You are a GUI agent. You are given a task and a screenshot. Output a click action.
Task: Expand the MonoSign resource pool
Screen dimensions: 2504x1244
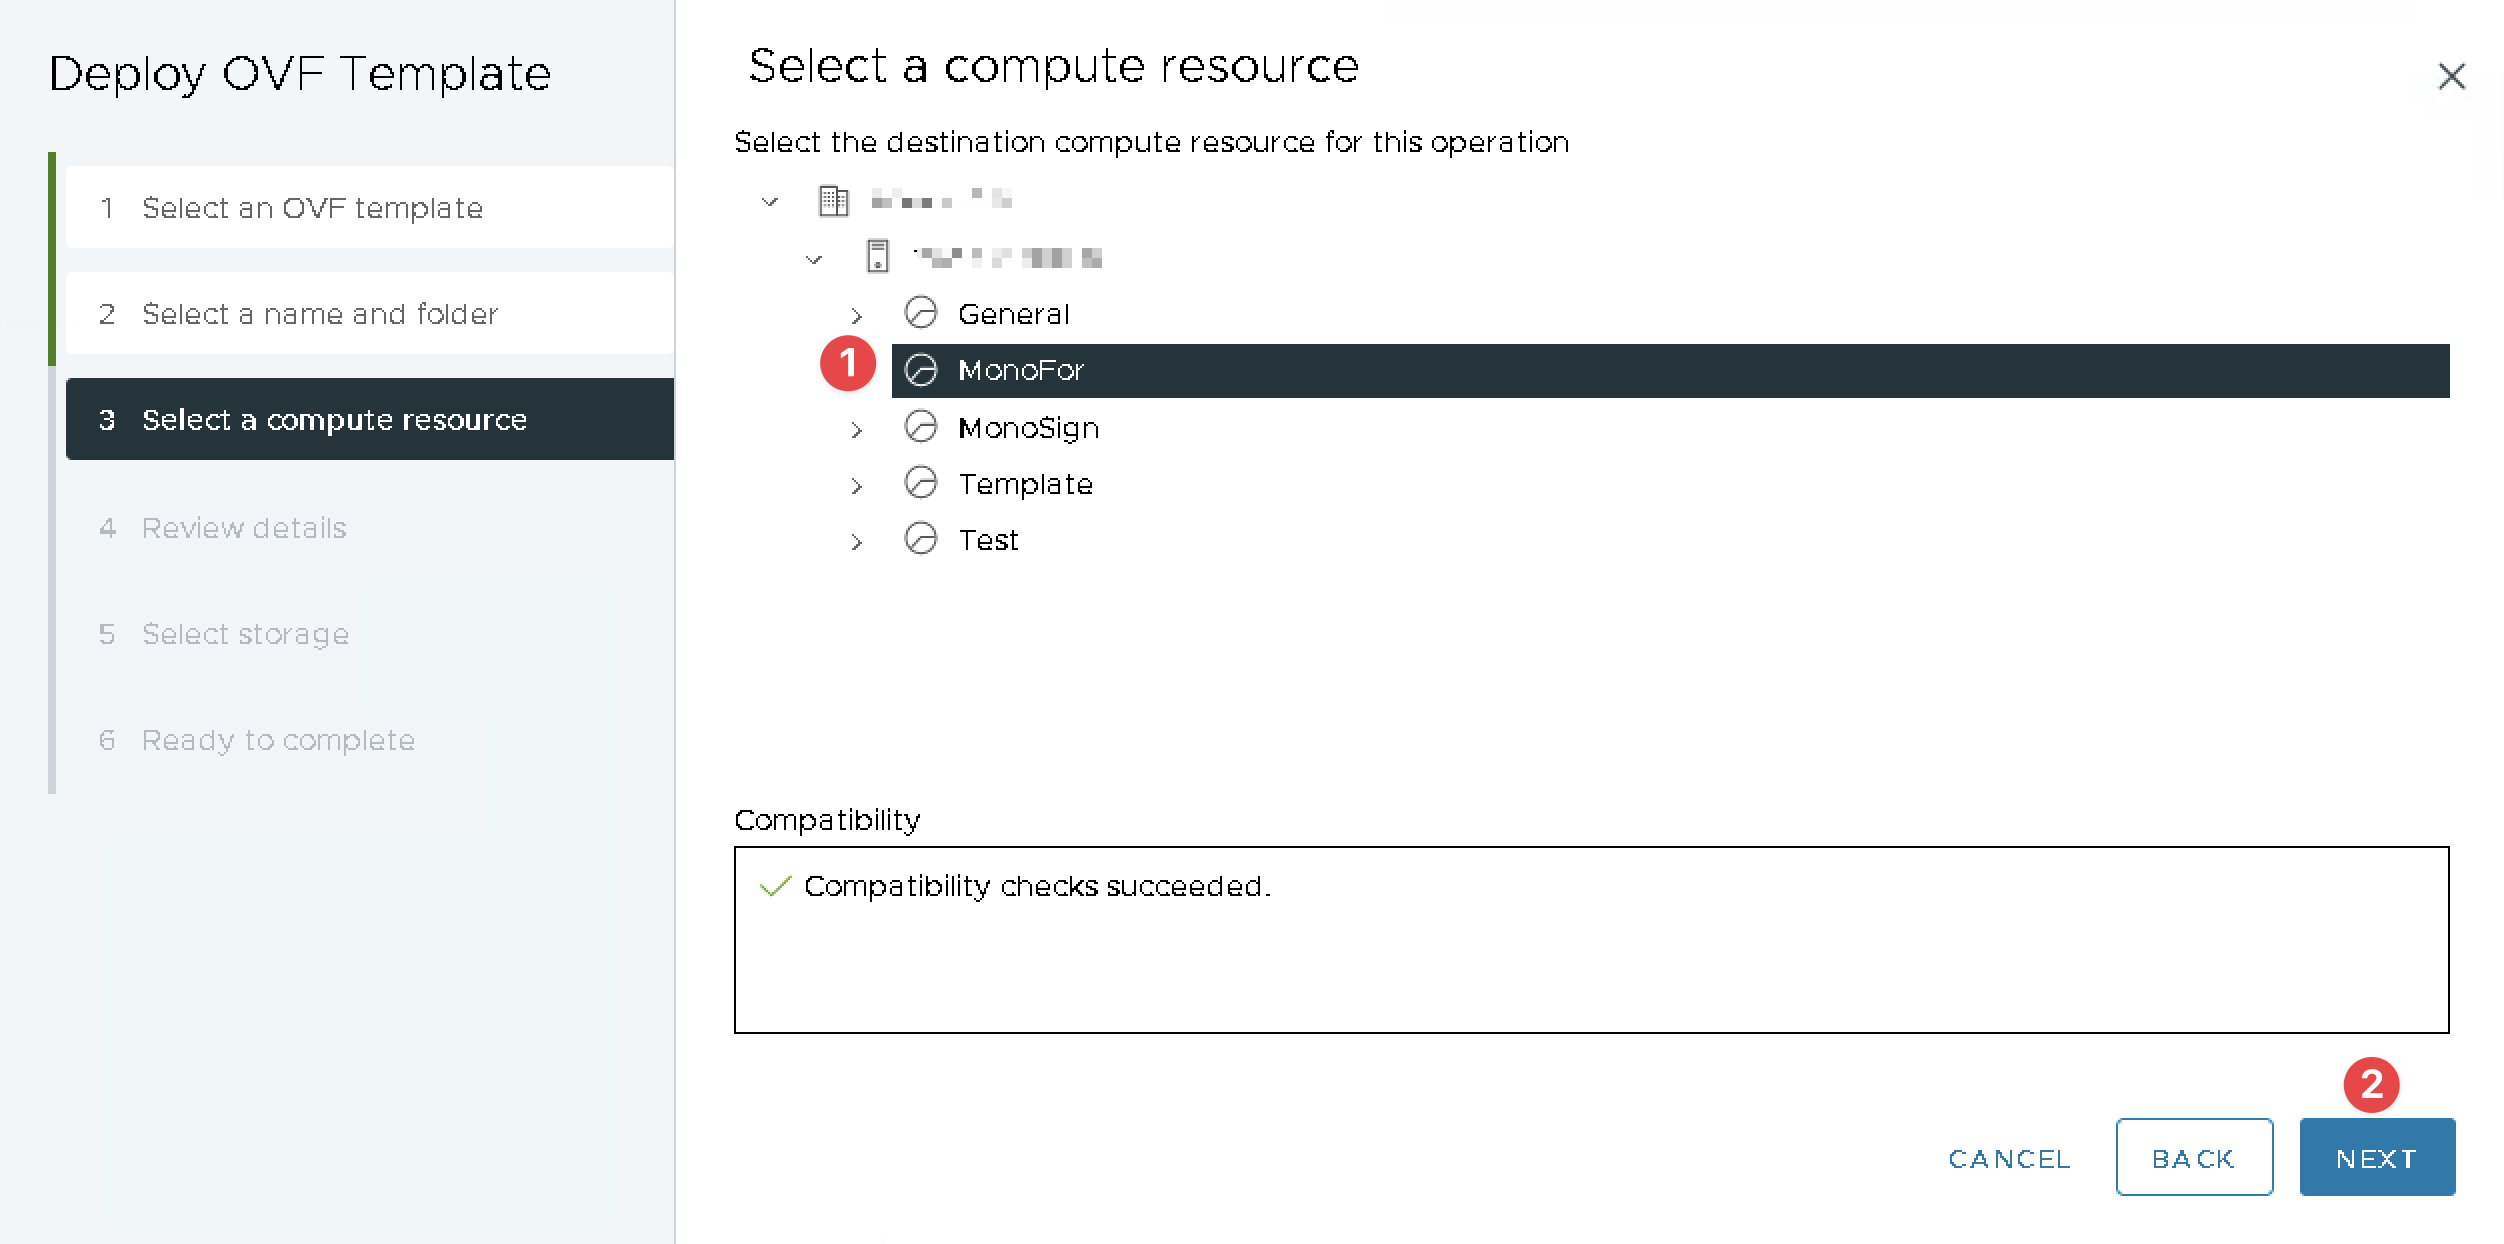pyautogui.click(x=856, y=430)
